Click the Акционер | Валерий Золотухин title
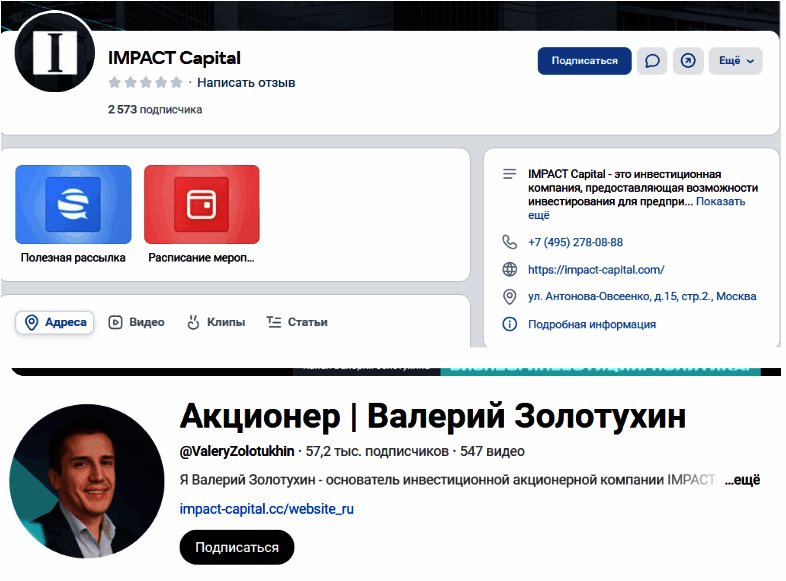 tap(433, 417)
